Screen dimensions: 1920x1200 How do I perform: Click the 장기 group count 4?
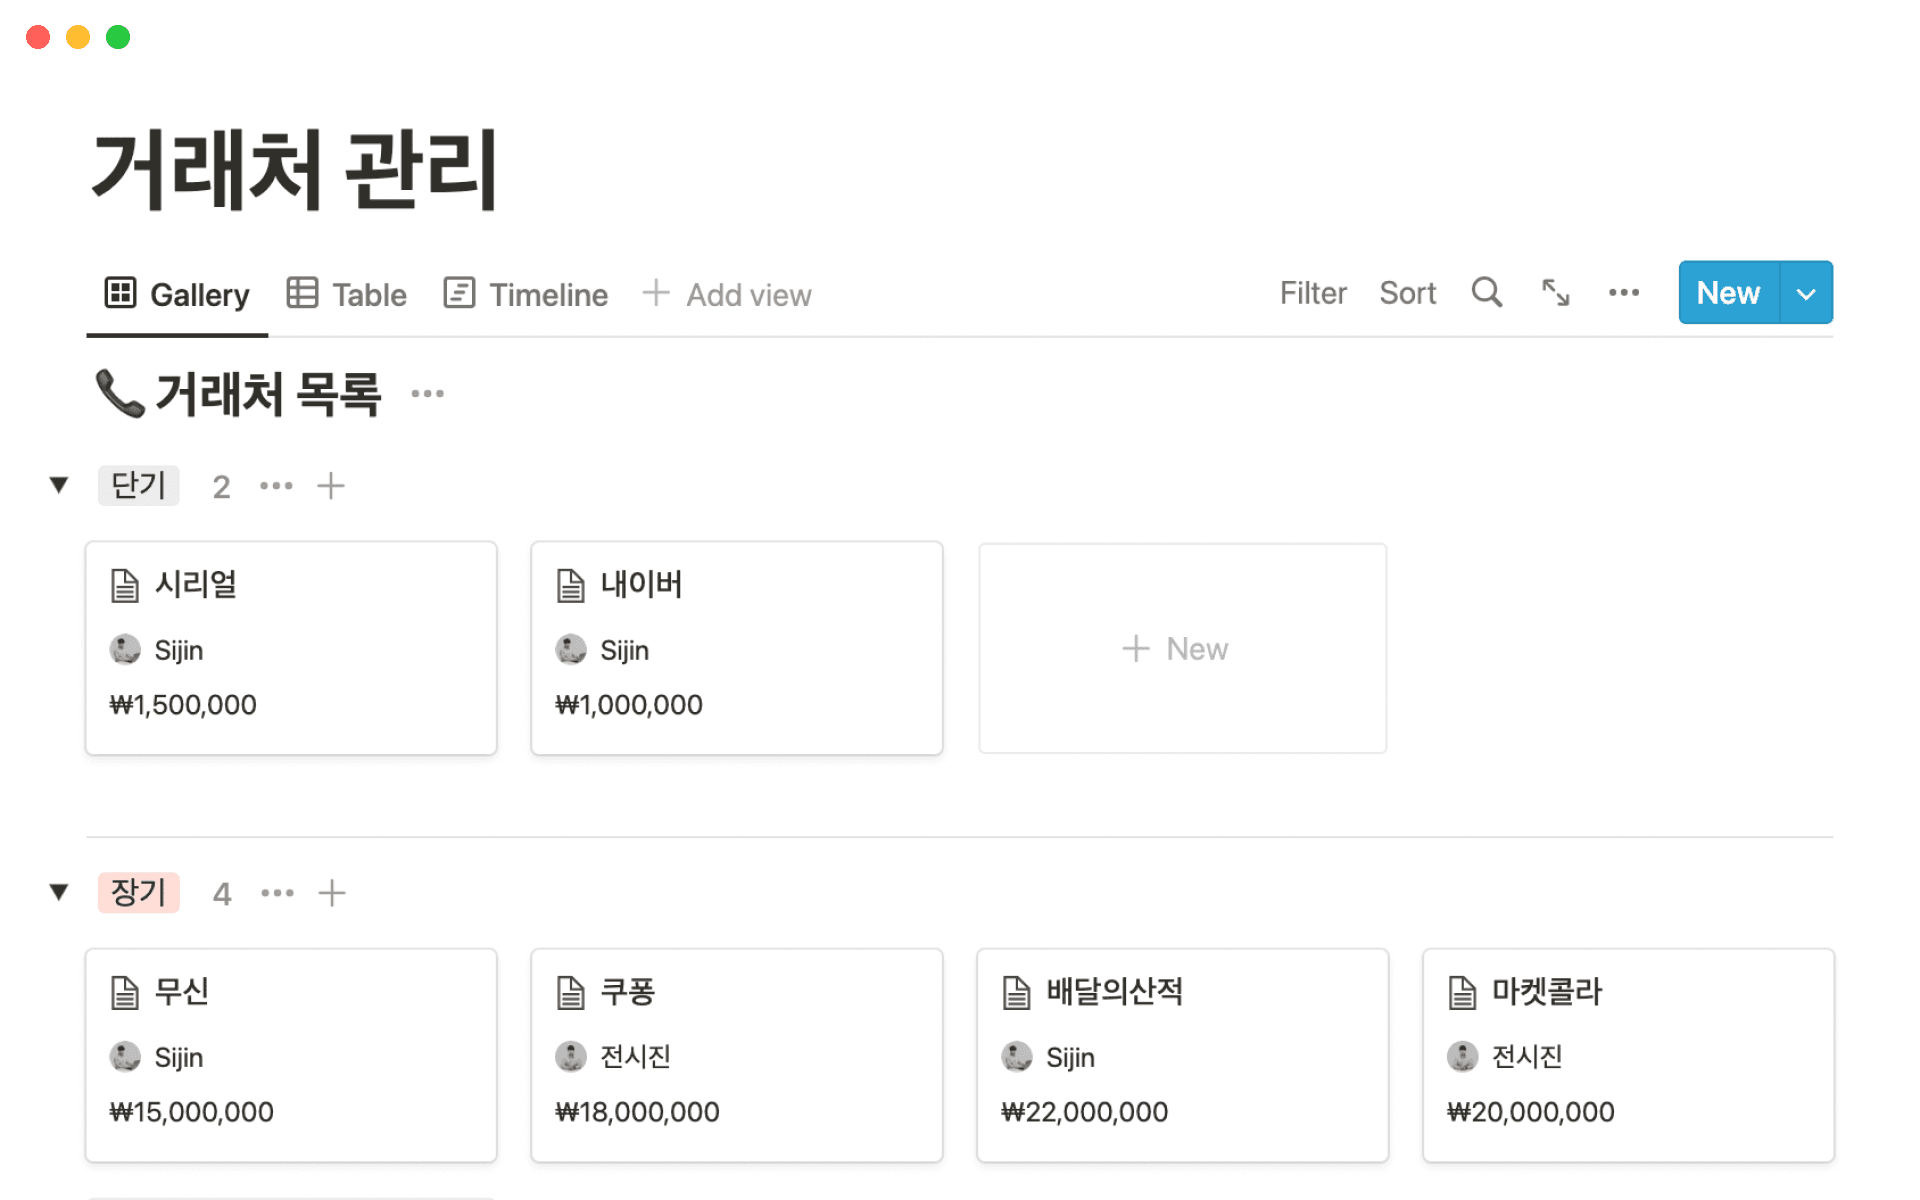coord(222,894)
